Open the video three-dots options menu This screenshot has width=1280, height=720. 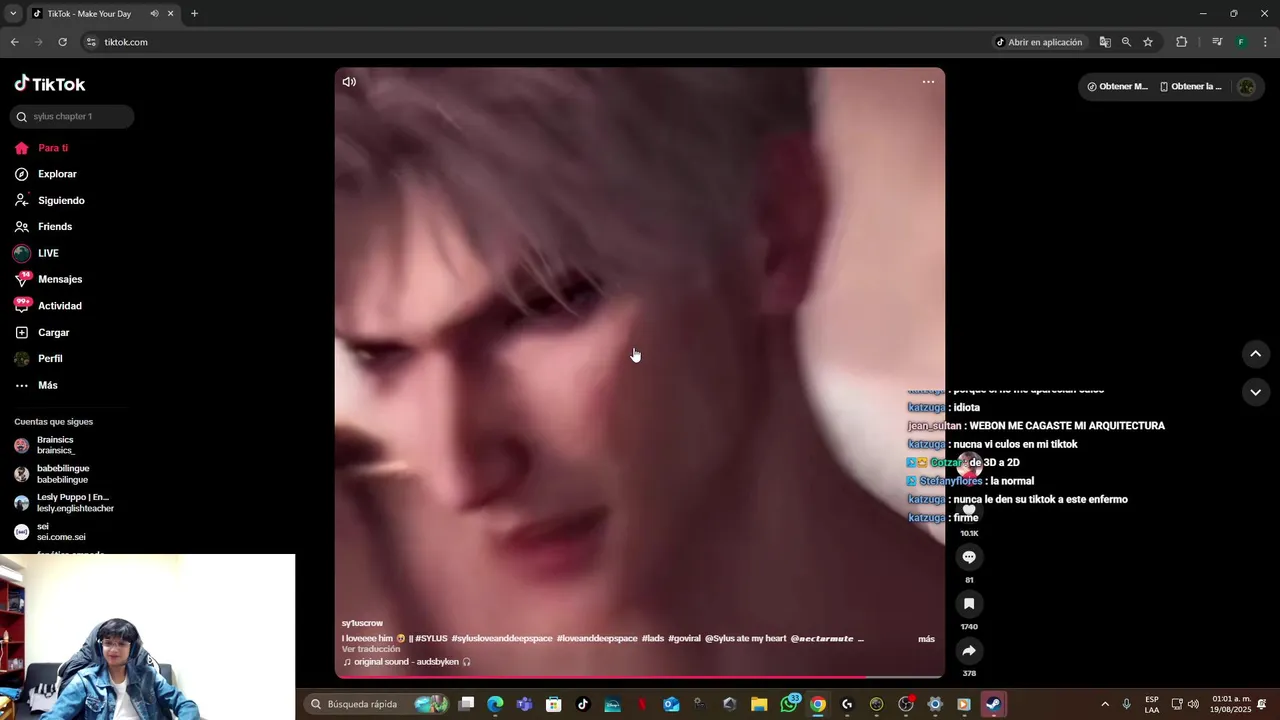[928, 82]
